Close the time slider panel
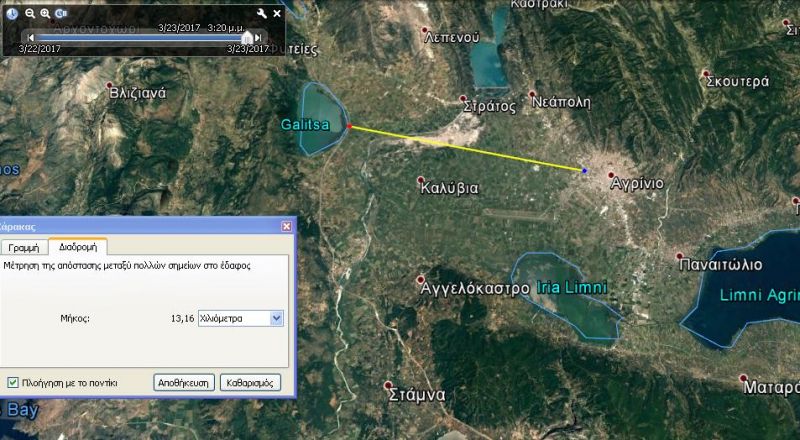Viewport: 800px width, 440px height. click(x=277, y=13)
